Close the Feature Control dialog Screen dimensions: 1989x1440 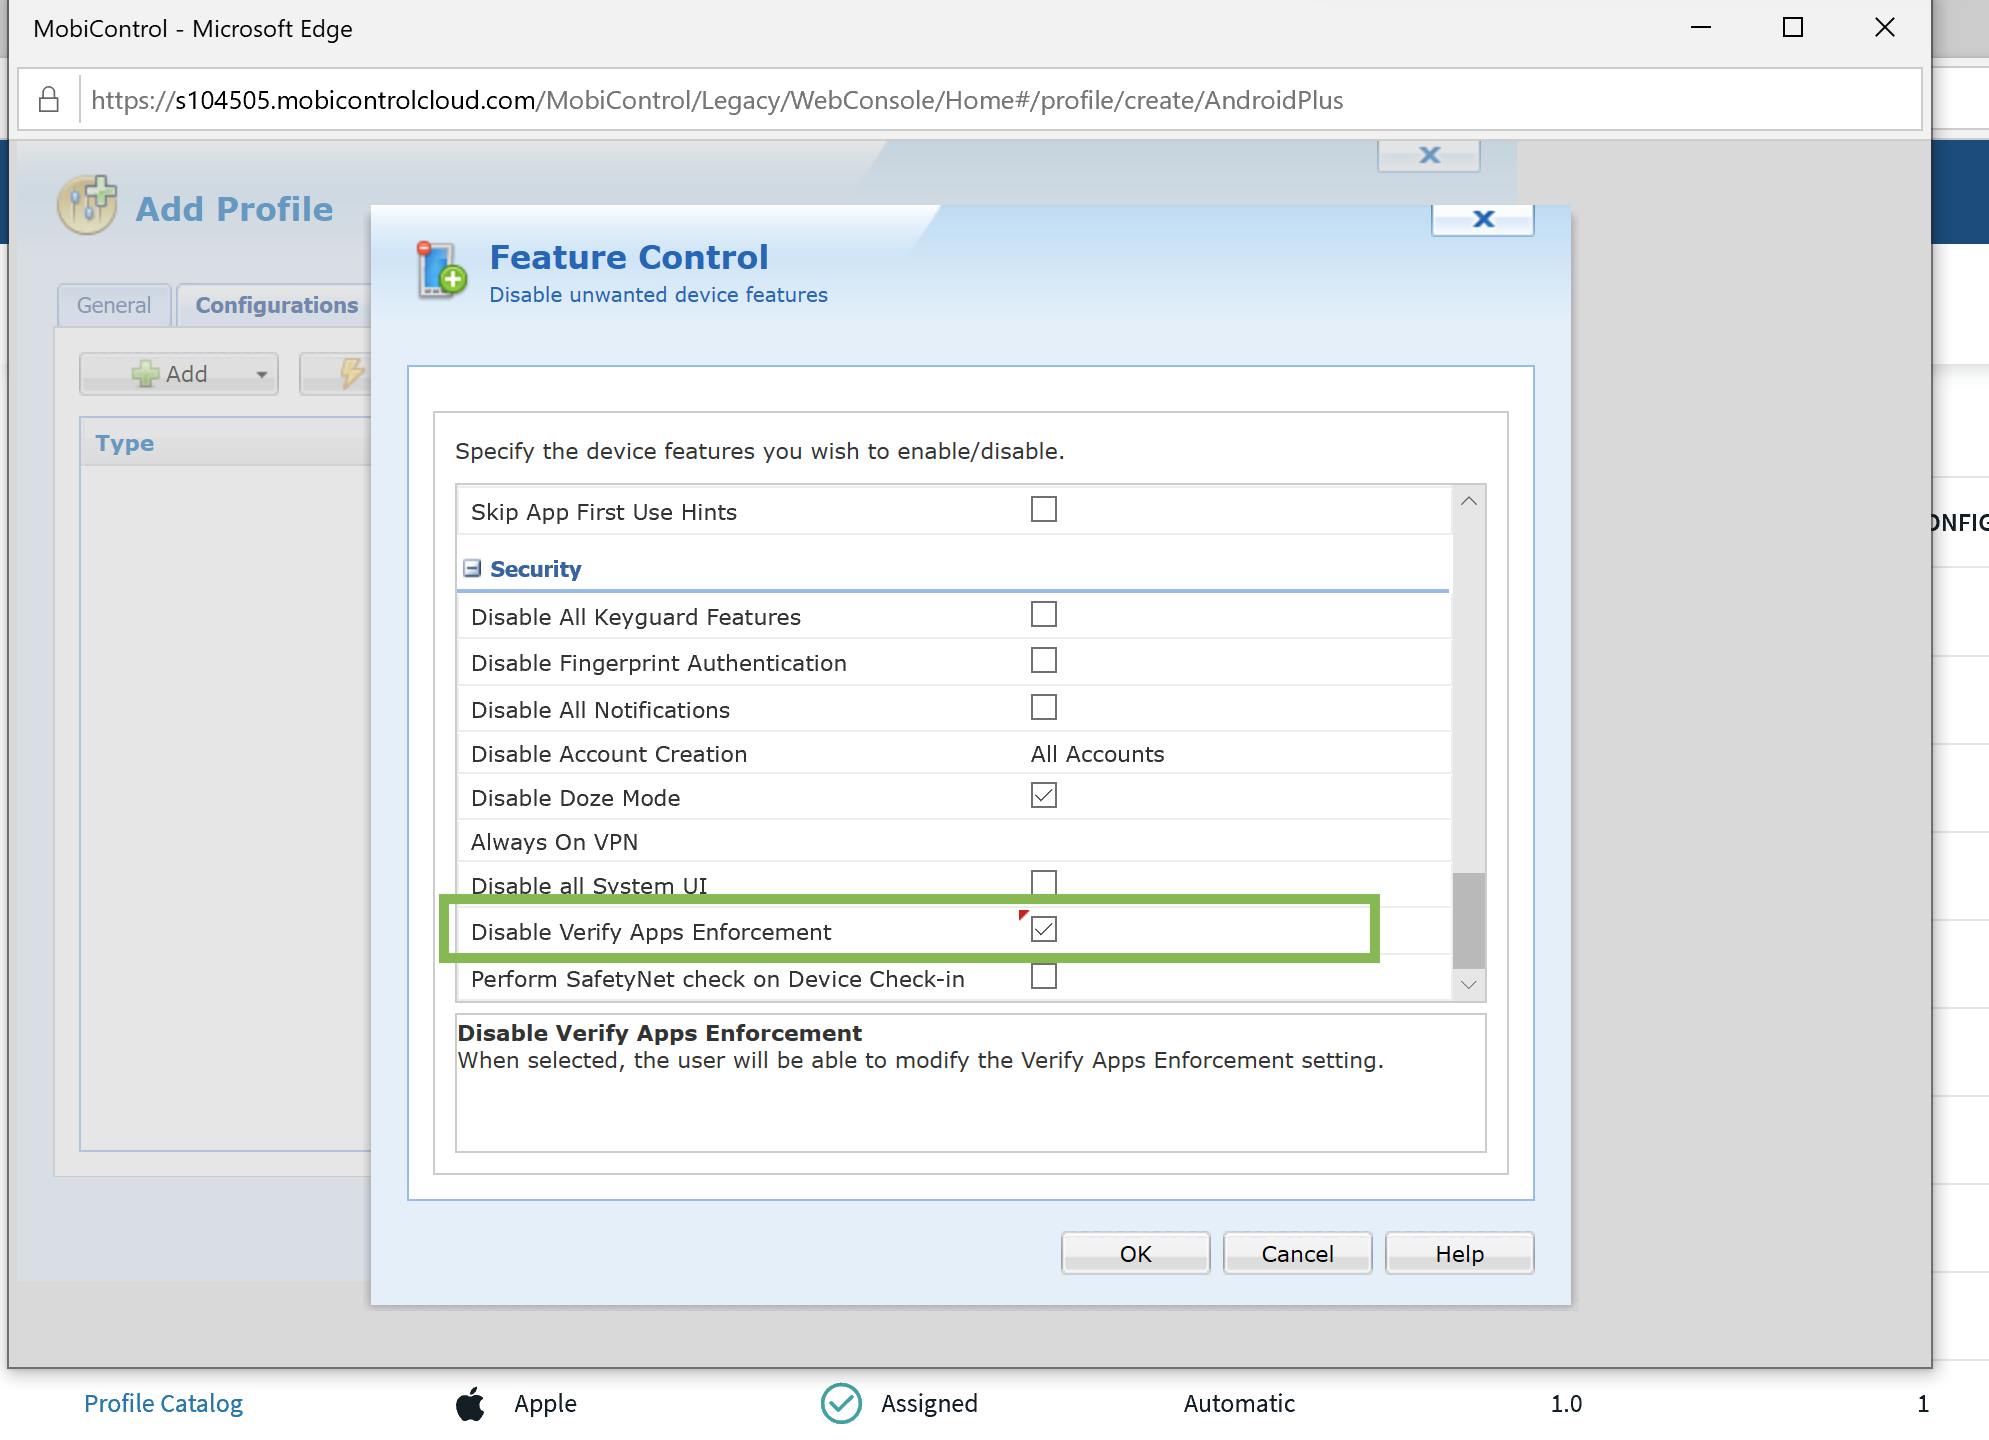coord(1483,219)
